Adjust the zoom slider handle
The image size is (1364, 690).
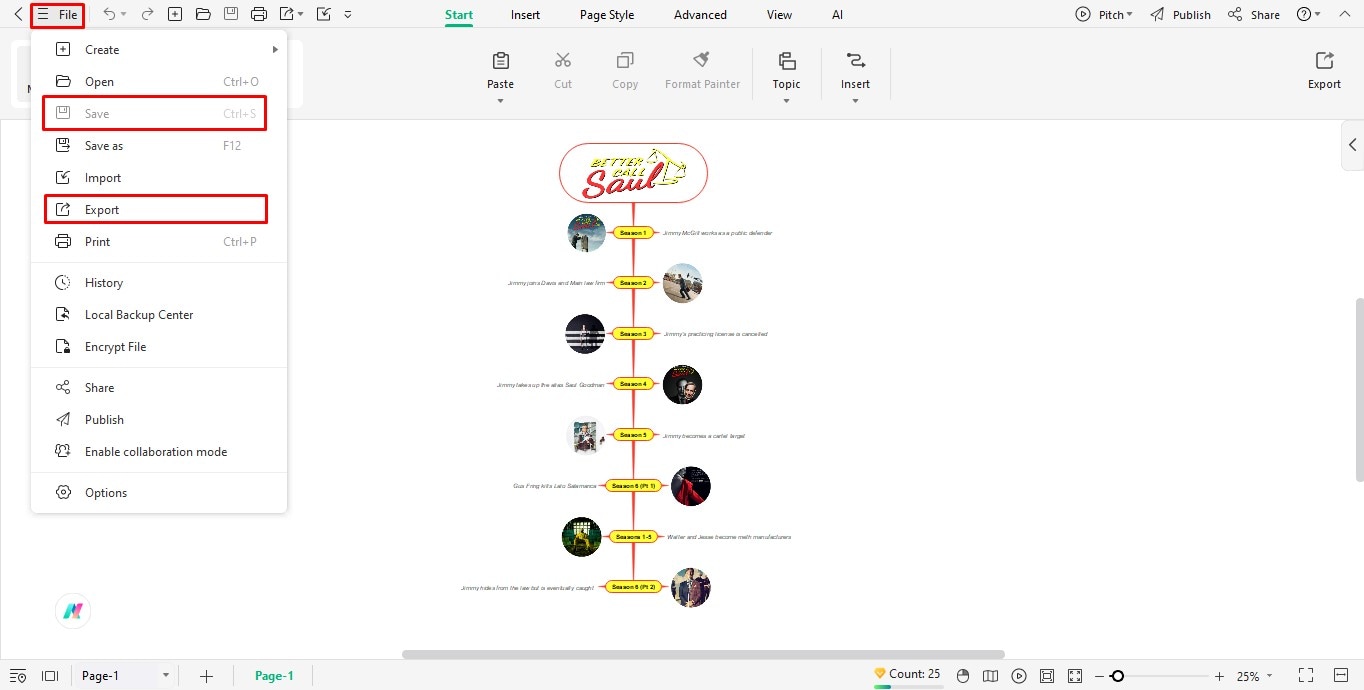pyautogui.click(x=1117, y=676)
